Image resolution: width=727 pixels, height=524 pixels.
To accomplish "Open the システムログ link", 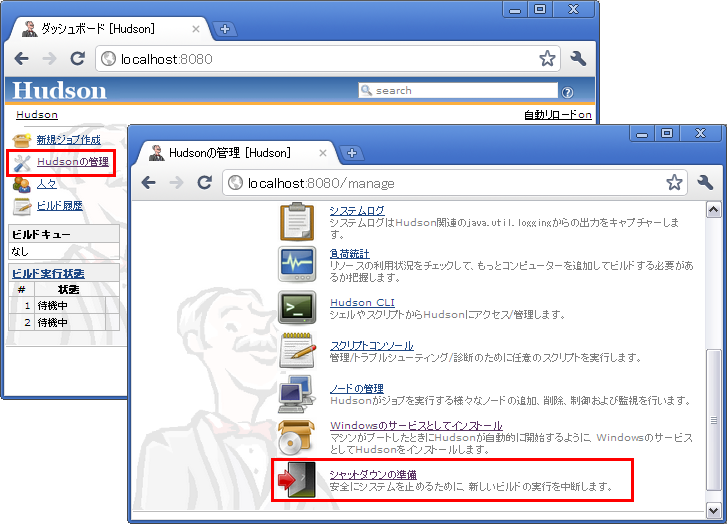I will [x=357, y=211].
